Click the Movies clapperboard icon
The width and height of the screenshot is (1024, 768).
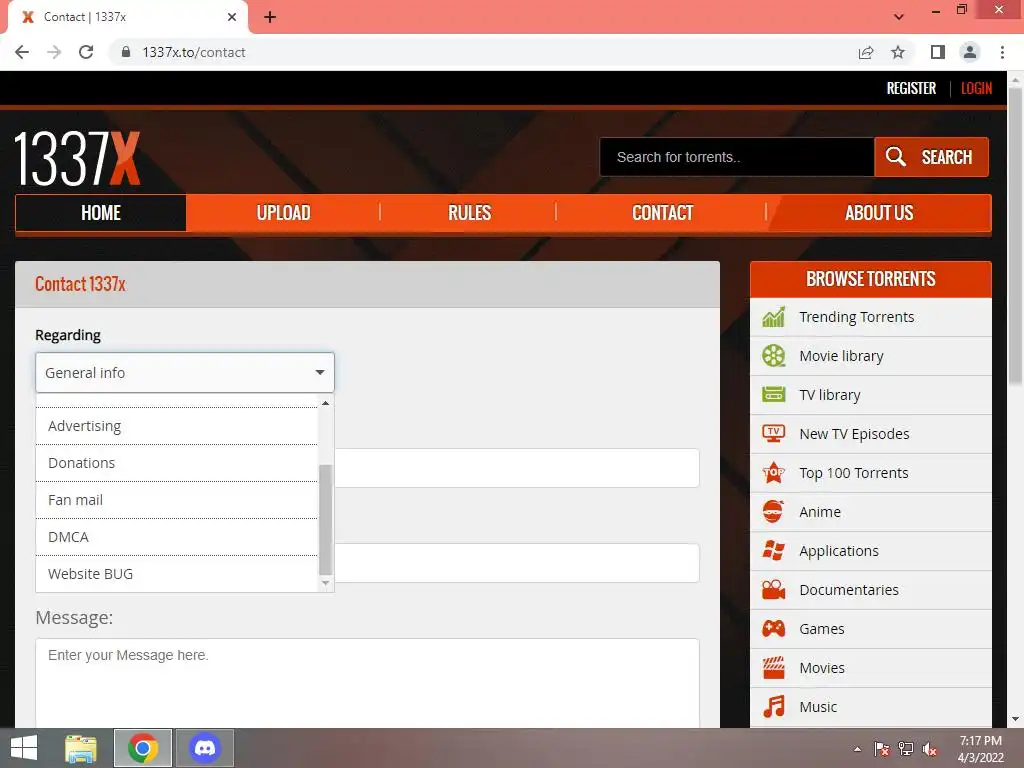coord(774,667)
